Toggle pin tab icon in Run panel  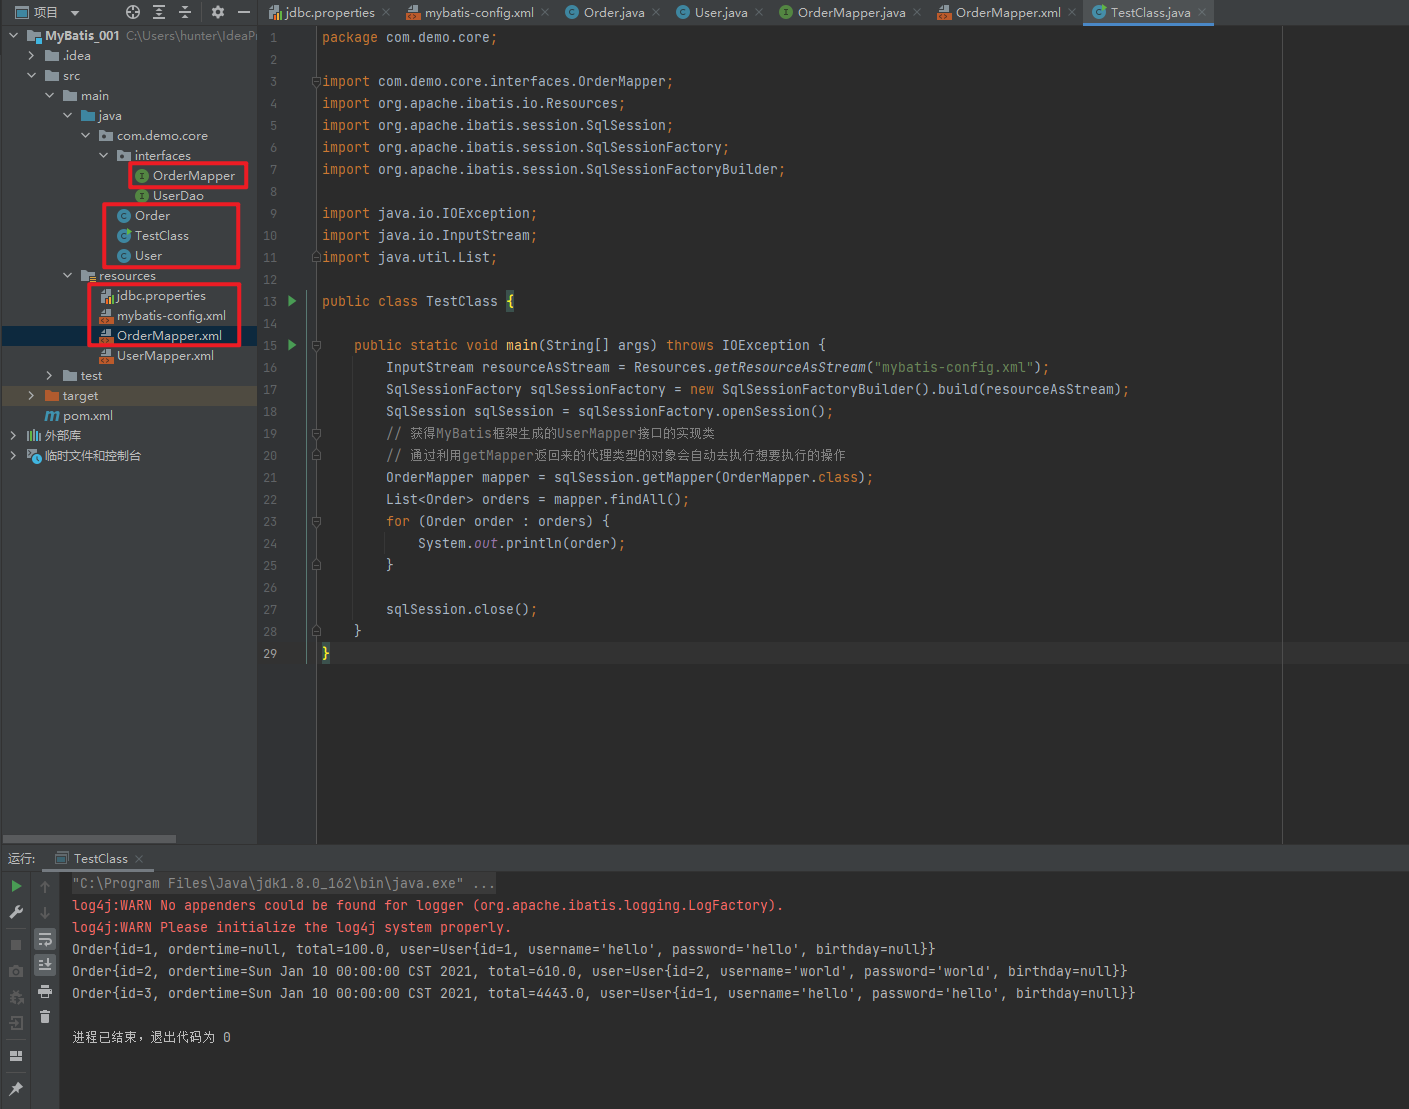point(16,1089)
